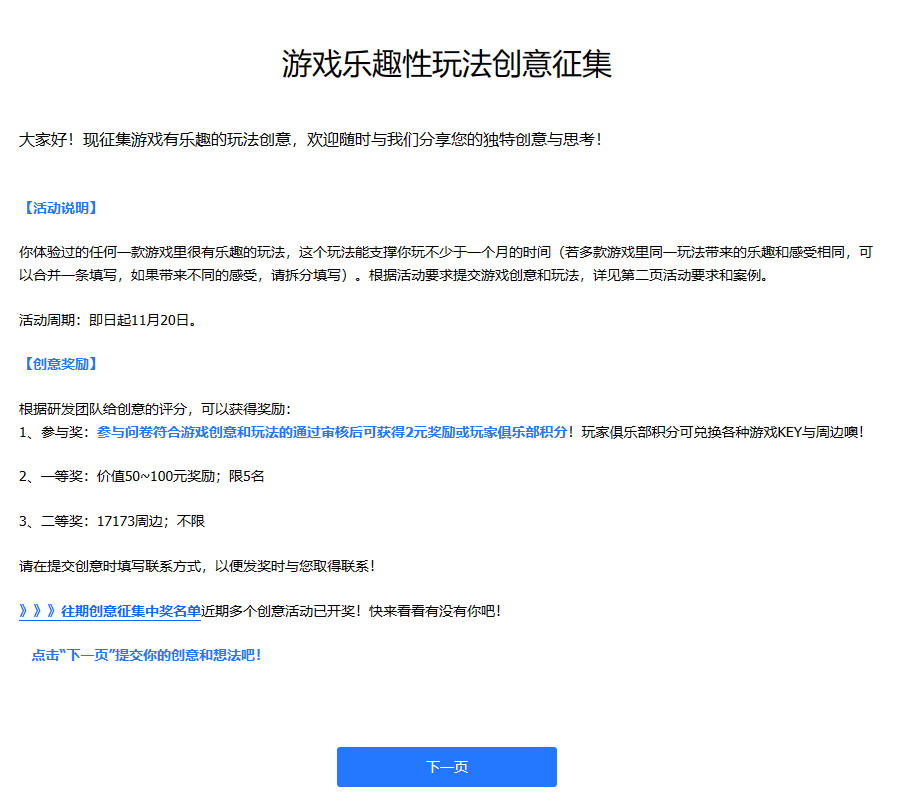The height and width of the screenshot is (807, 917).
Task: Click the 活动周期：即日起11月20日 line
Action: coord(108,320)
